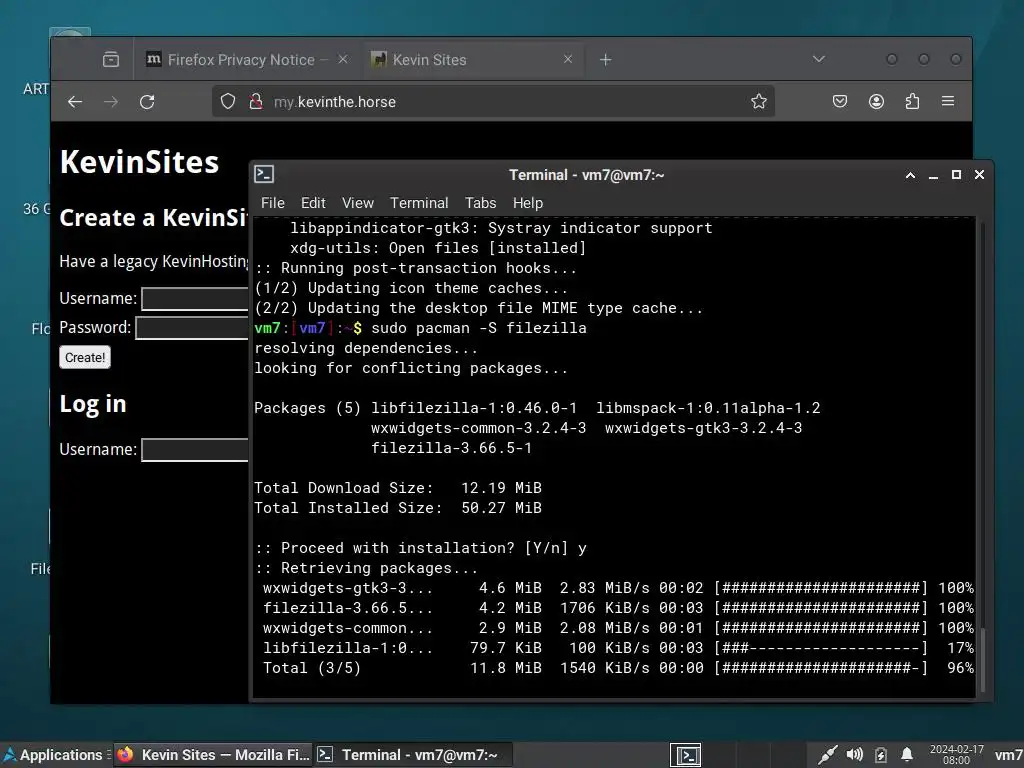Image resolution: width=1024 pixels, height=768 pixels.
Task: Open Terminal Tabs menu
Action: point(481,203)
